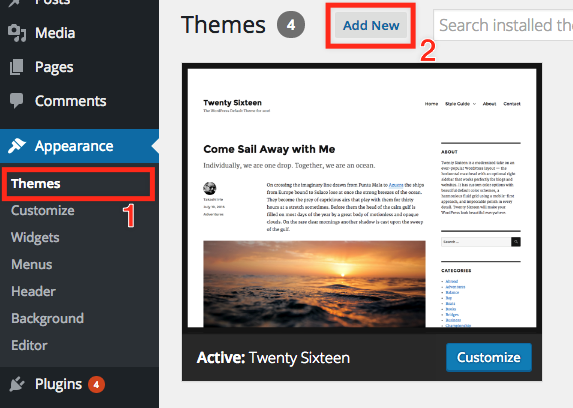Click the Media library icon in sidebar
Image resolution: width=573 pixels, height=408 pixels.
[x=17, y=33]
